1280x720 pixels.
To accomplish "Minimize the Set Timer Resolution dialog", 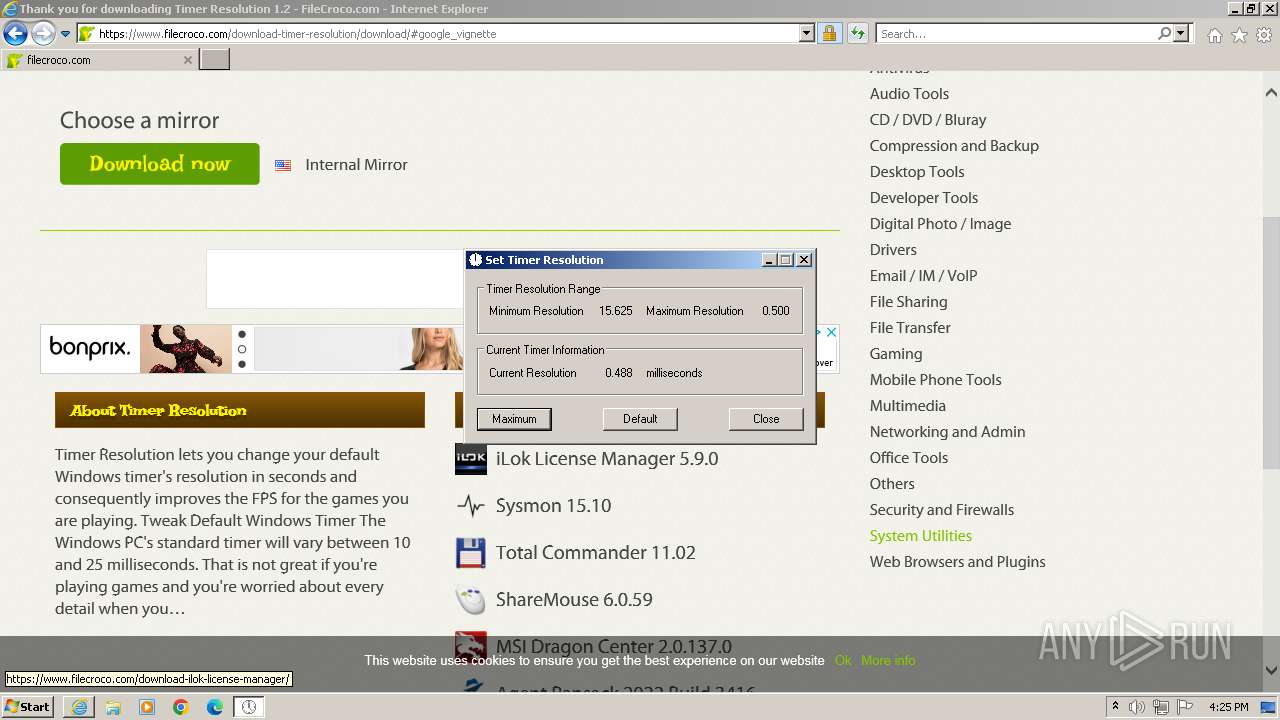I will click(x=769, y=260).
